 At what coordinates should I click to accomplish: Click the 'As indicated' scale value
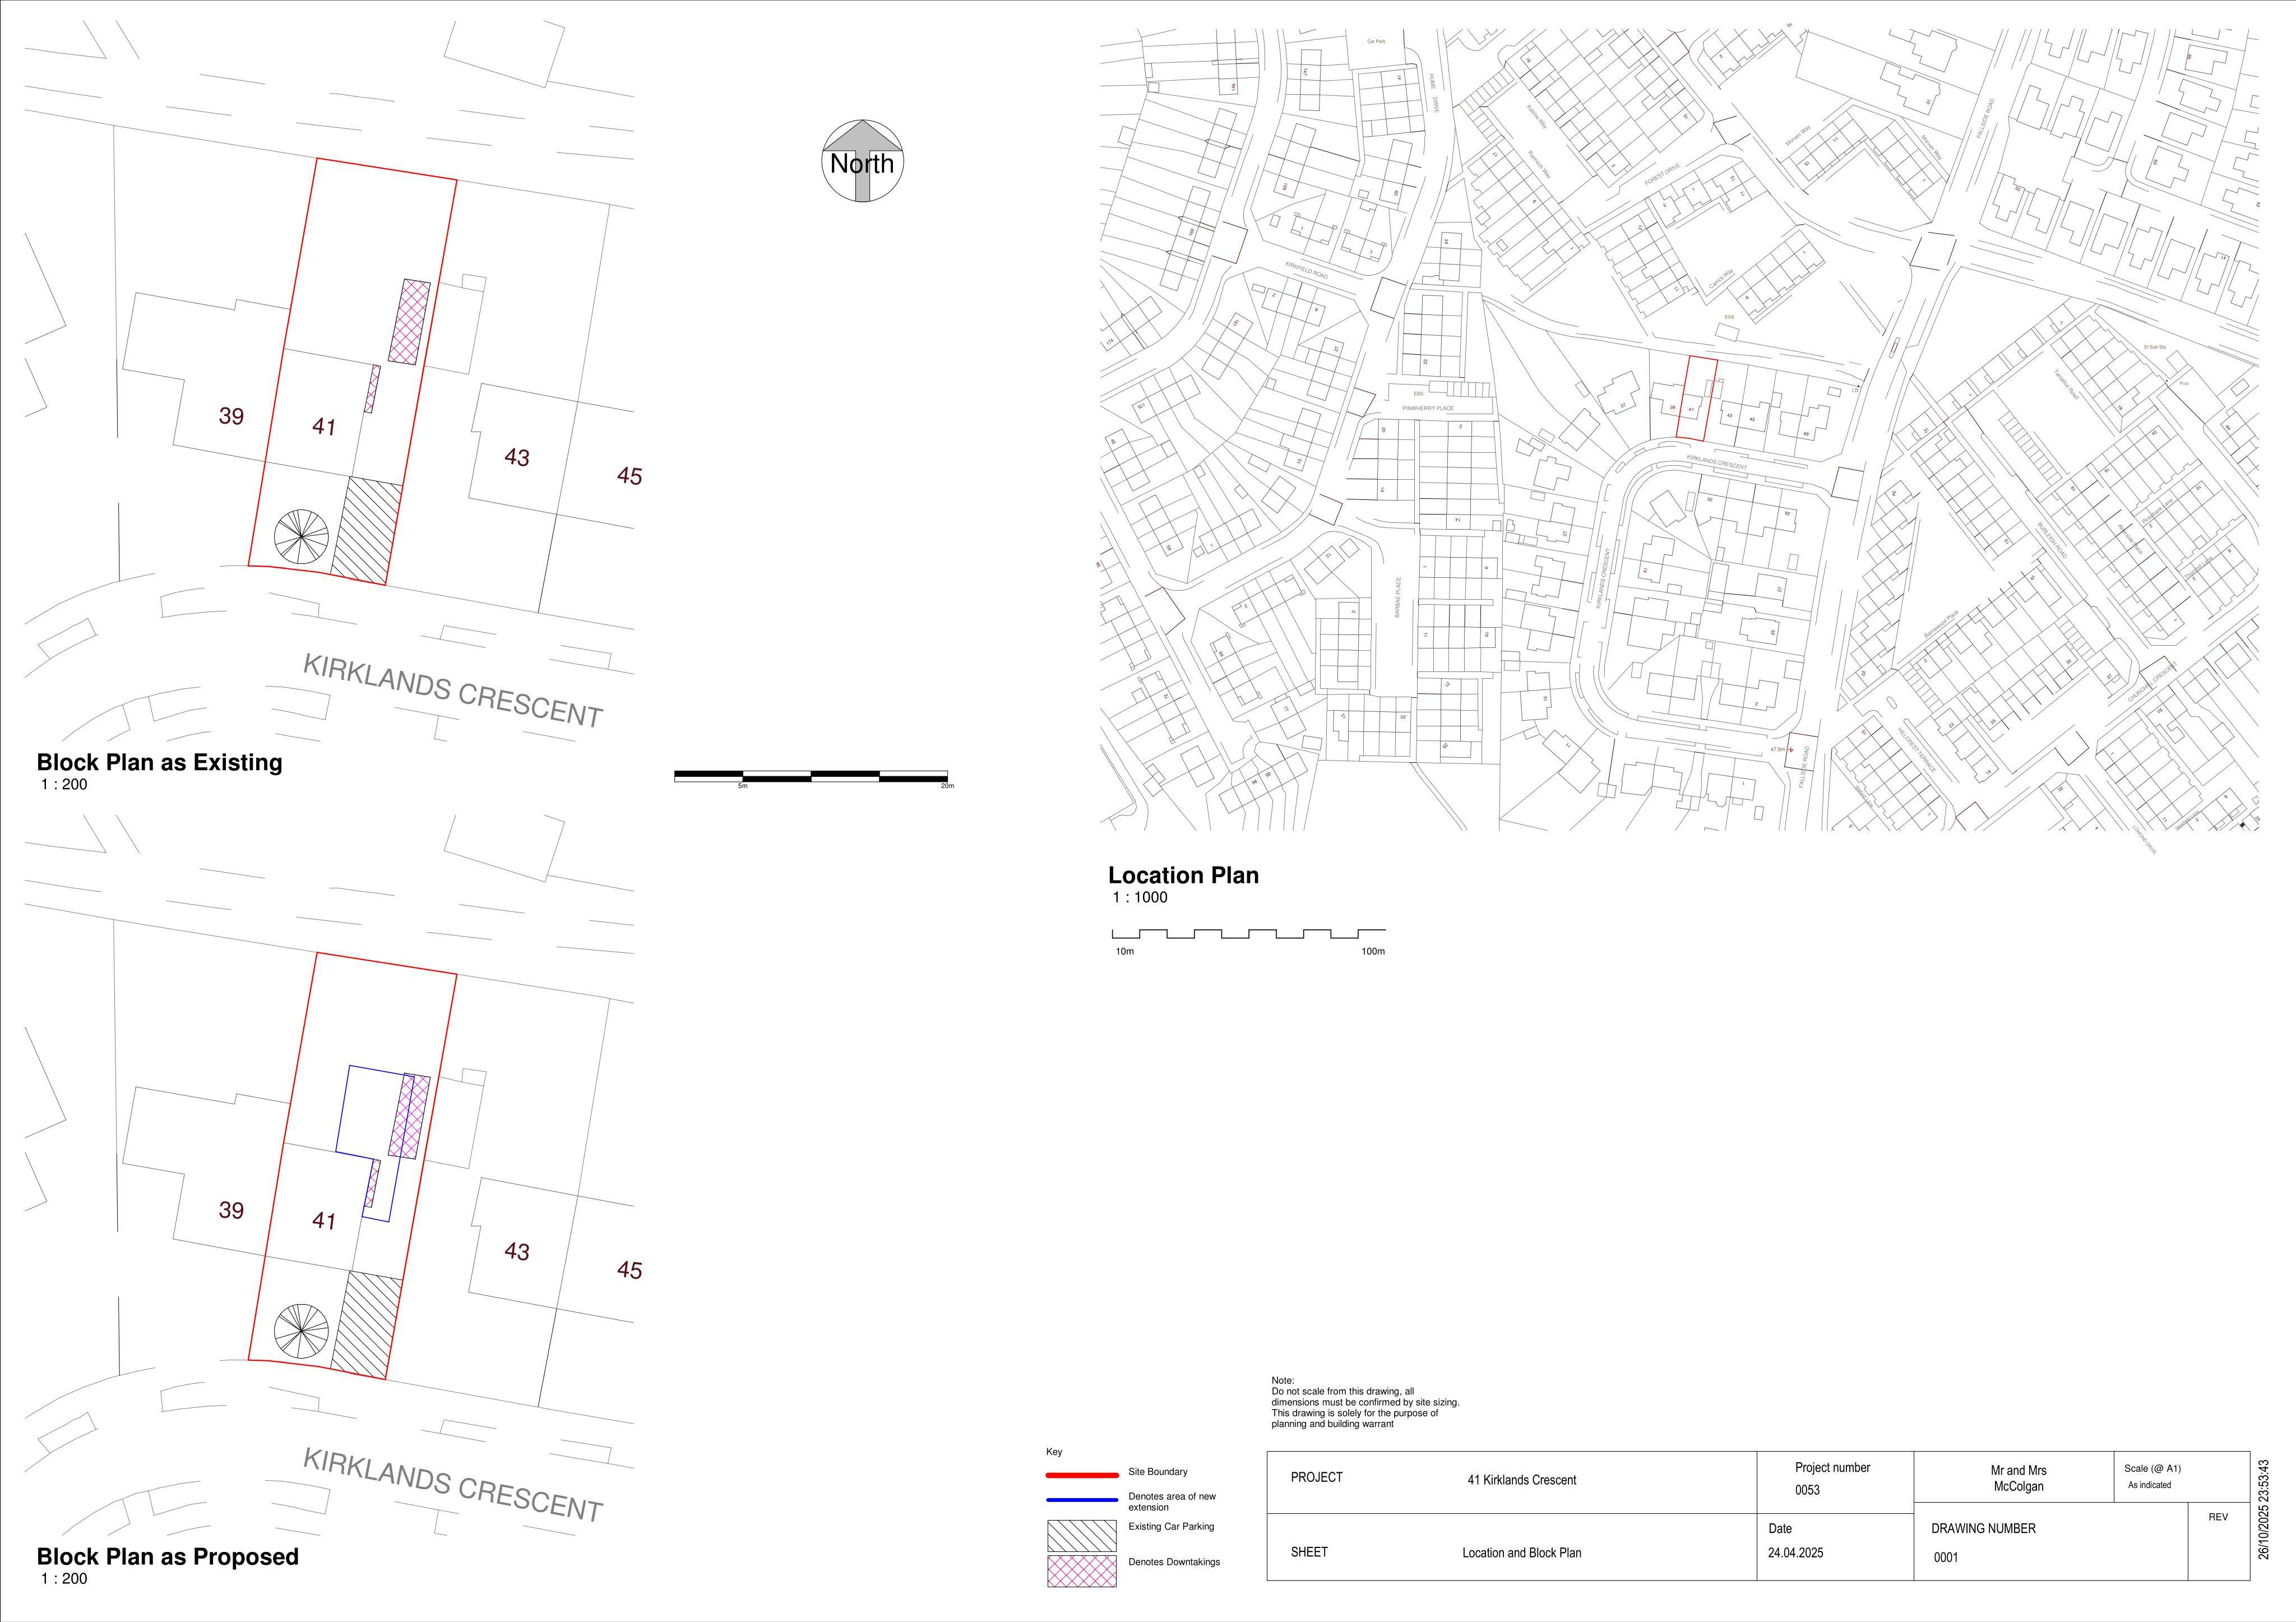(2149, 1485)
